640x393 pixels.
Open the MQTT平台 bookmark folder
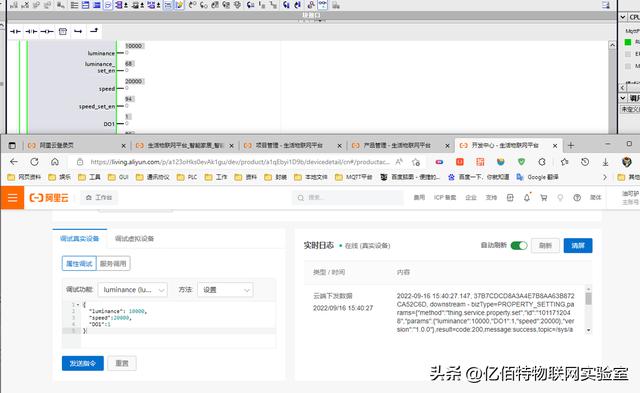pyautogui.click(x=353, y=177)
